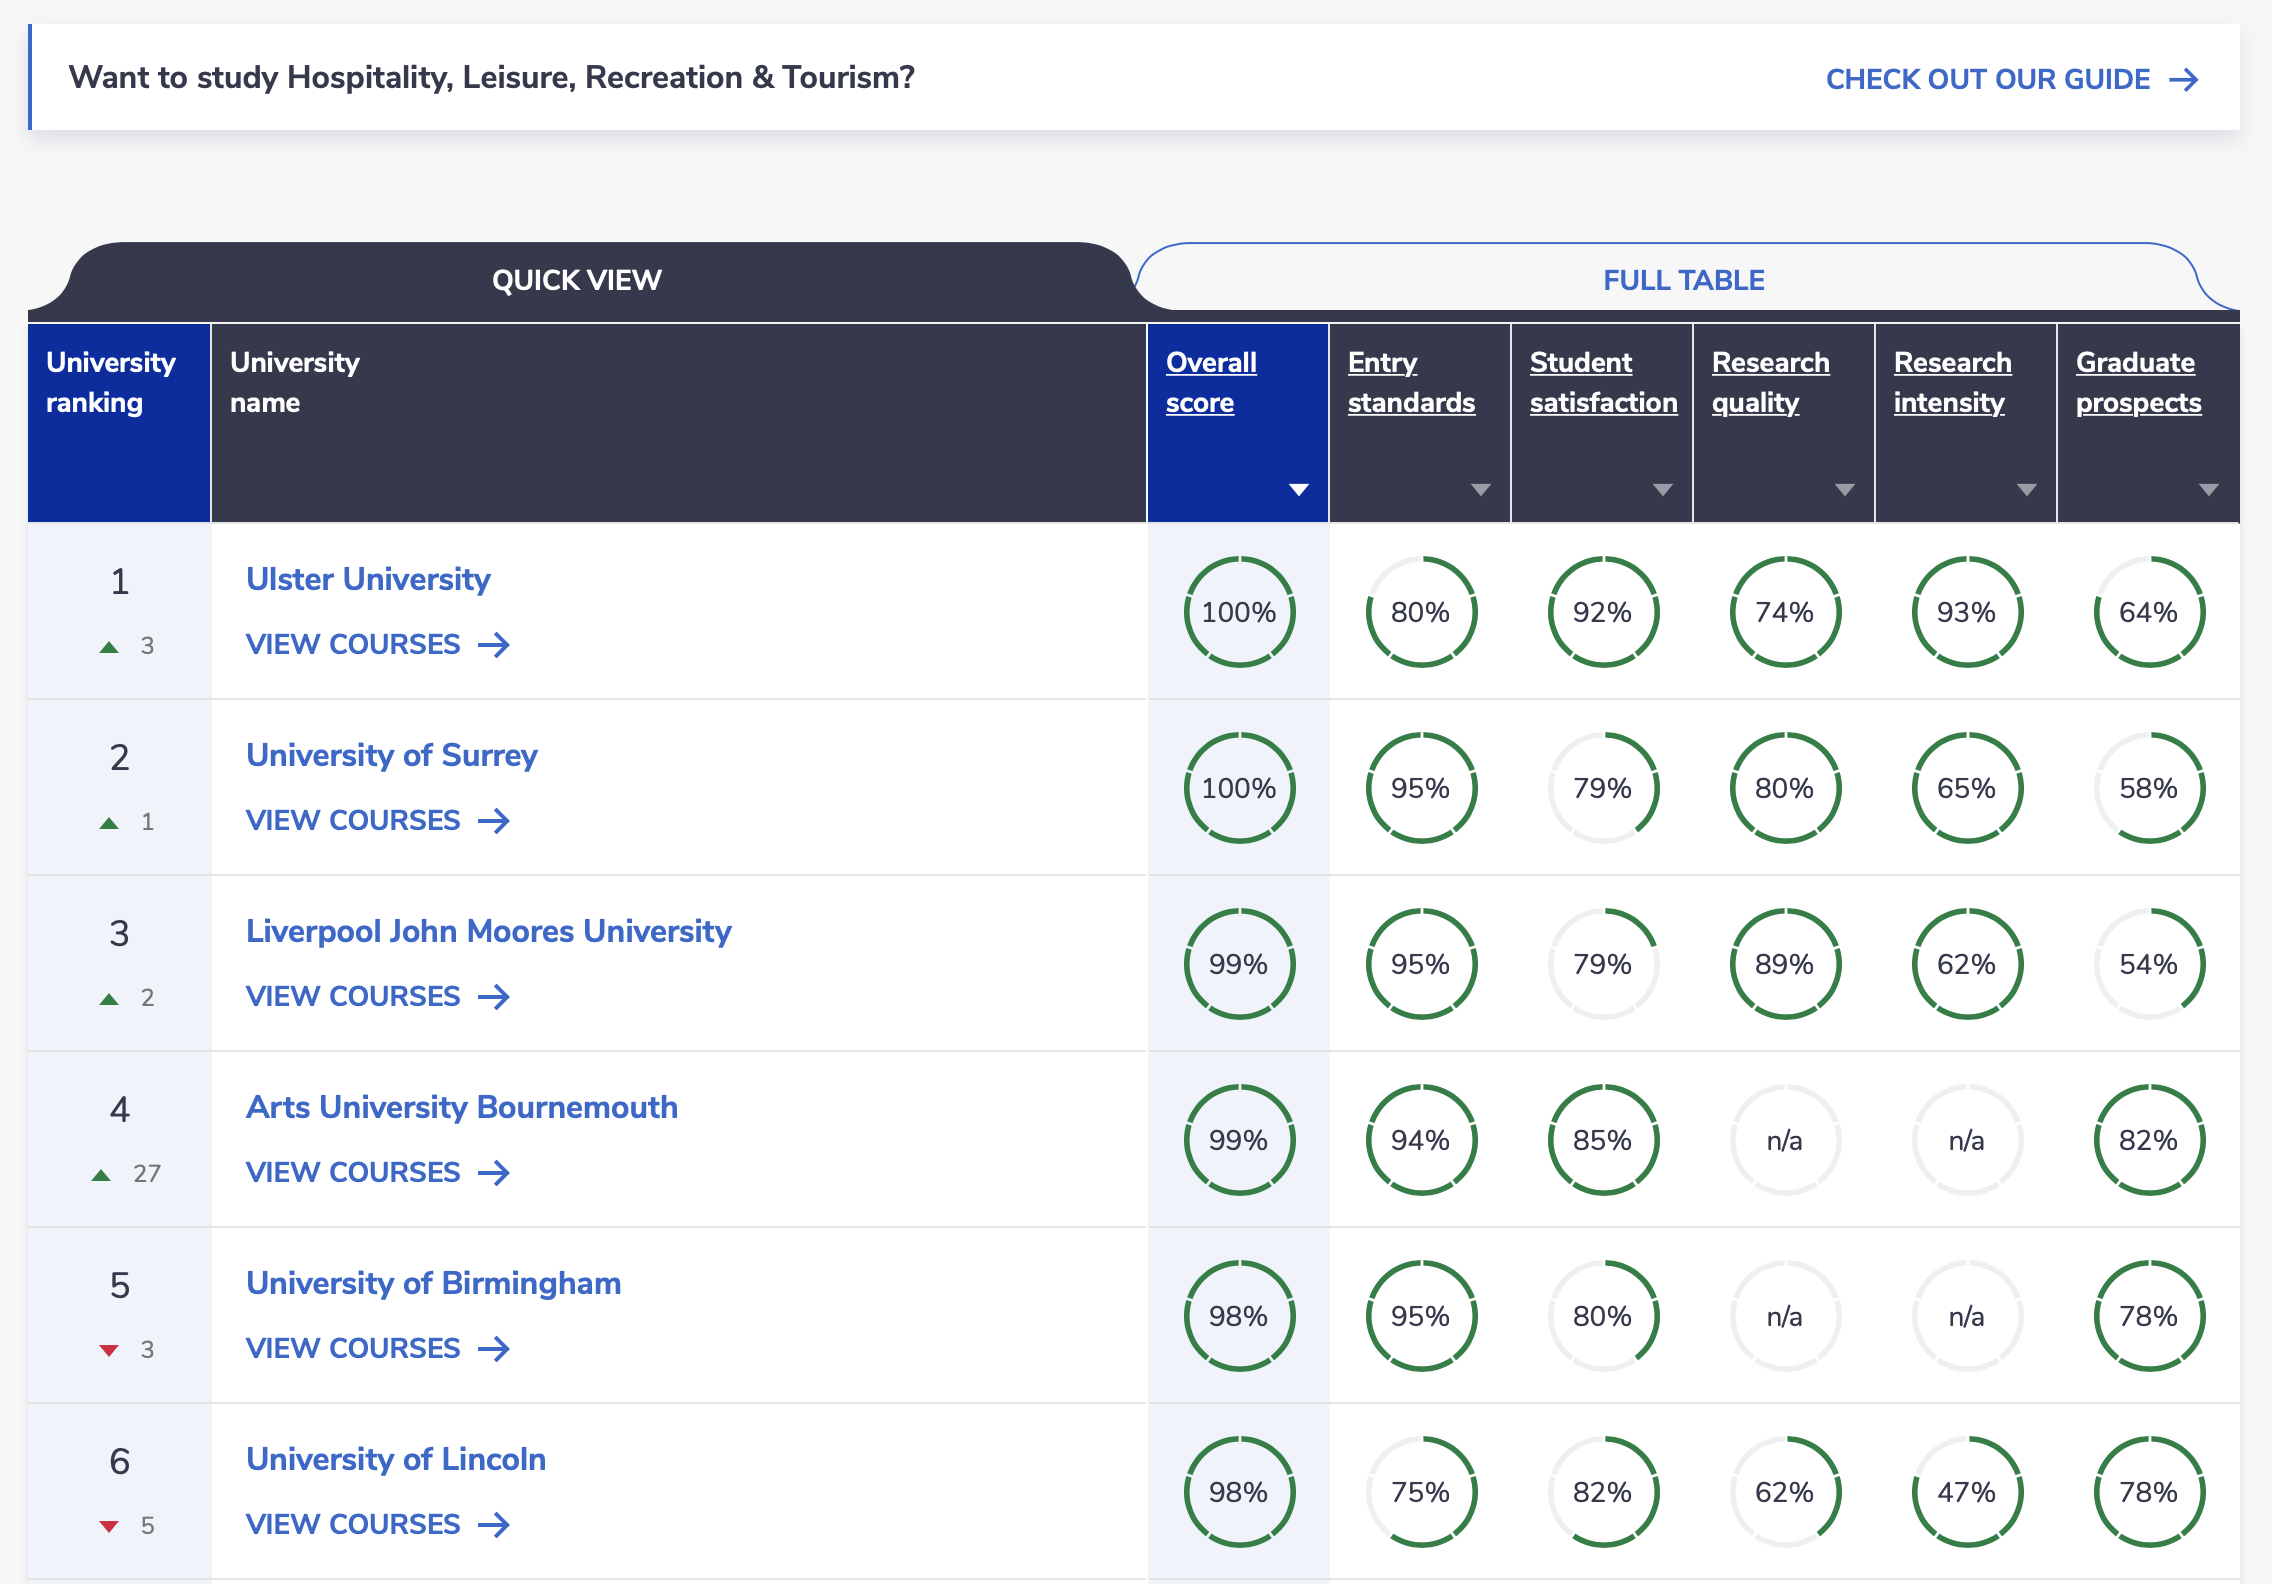Image resolution: width=2272 pixels, height=1584 pixels.
Task: Click arrow icon next to Surrey View Courses
Action: (x=494, y=821)
